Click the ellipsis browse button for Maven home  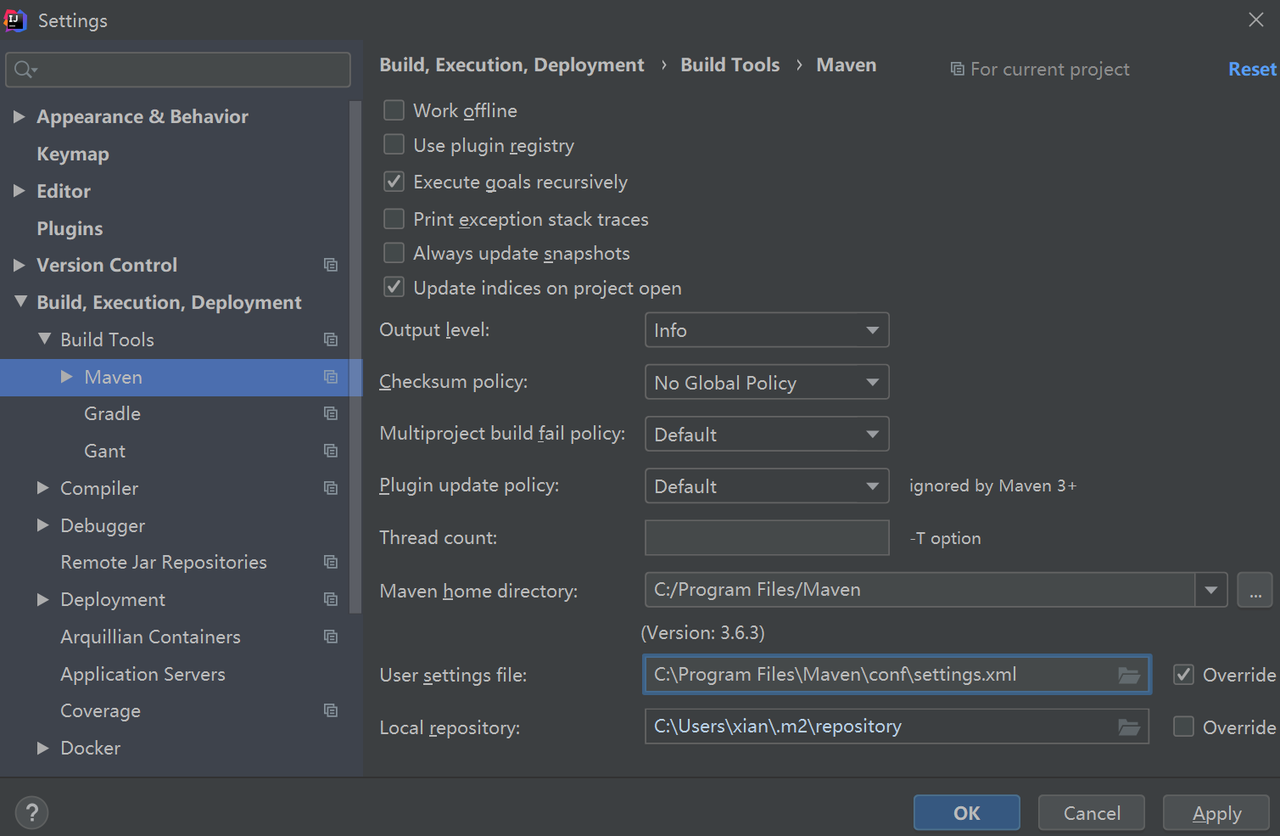[x=1254, y=590]
